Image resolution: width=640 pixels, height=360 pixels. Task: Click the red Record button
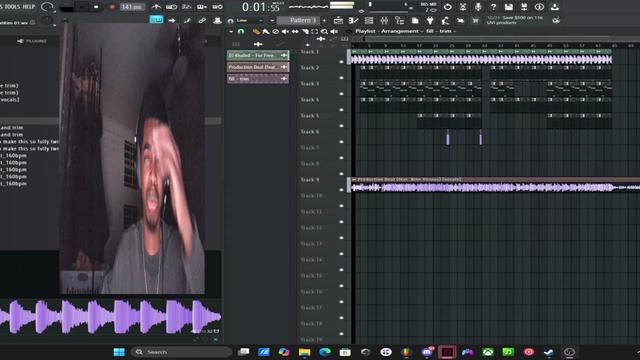(x=112, y=7)
